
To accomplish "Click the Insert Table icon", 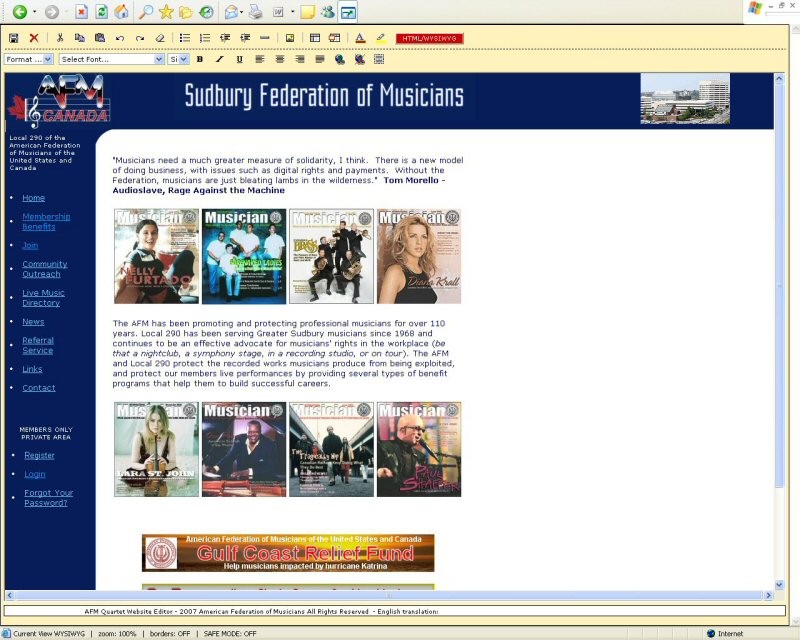I will pyautogui.click(x=315, y=38).
